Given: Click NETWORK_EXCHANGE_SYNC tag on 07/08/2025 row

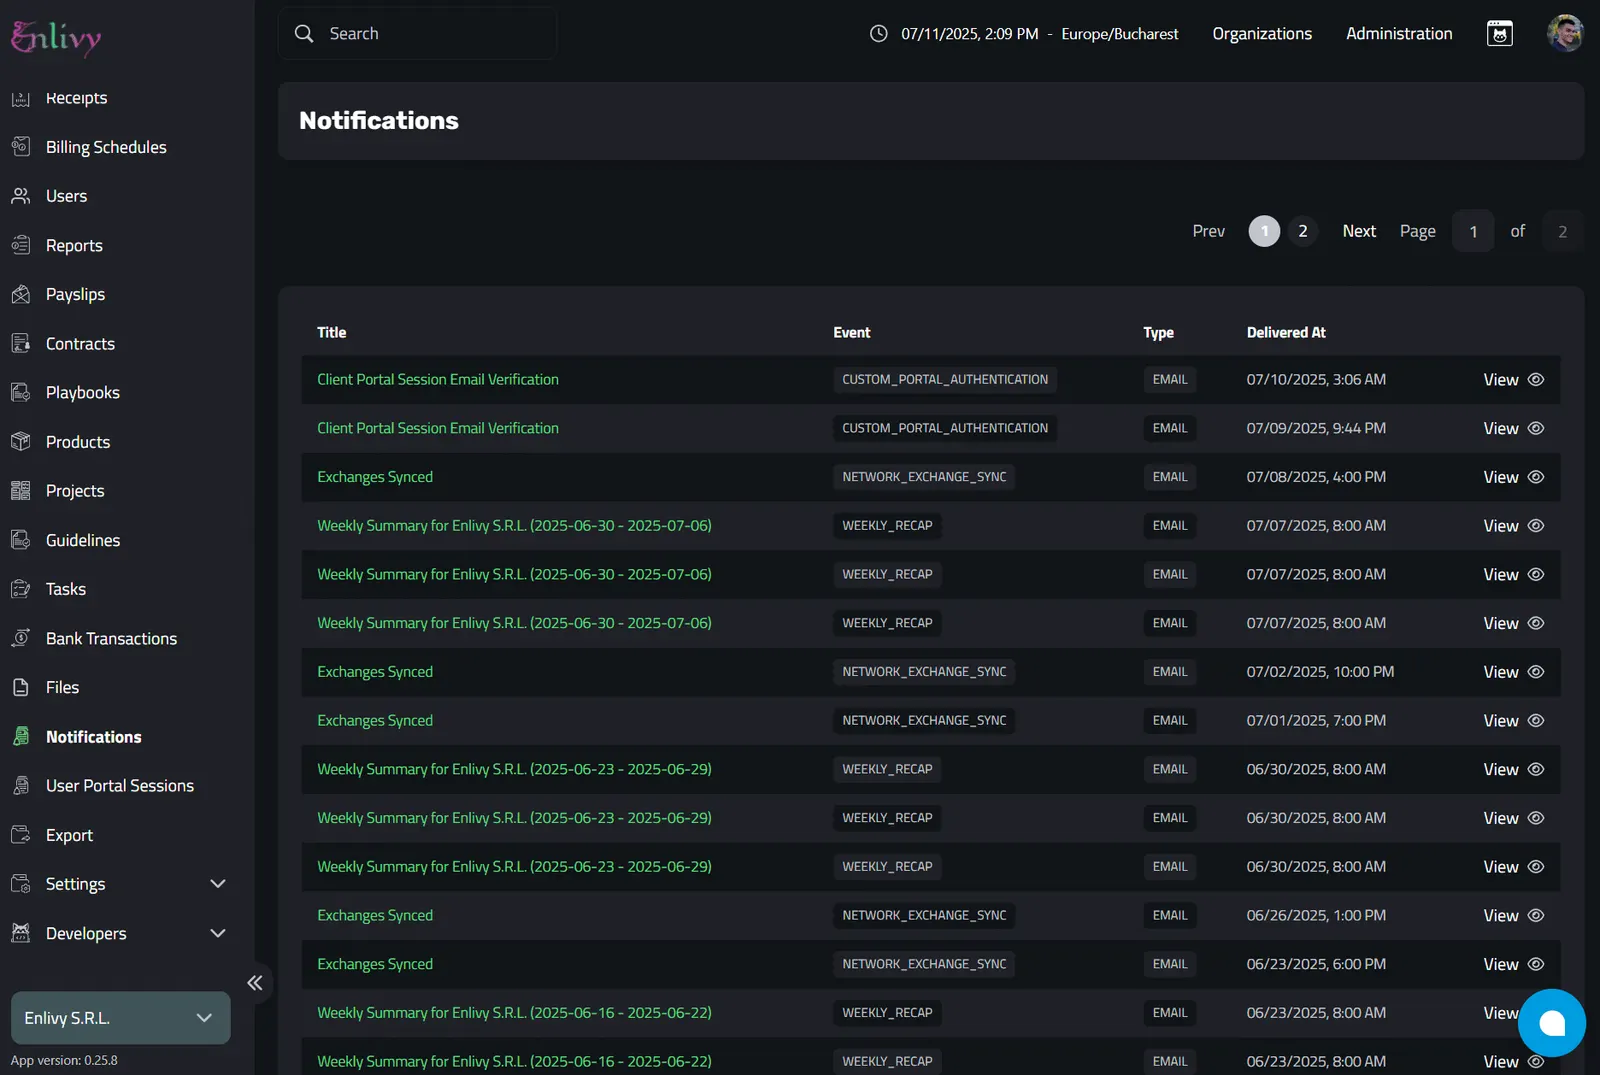Looking at the screenshot, I should (924, 477).
